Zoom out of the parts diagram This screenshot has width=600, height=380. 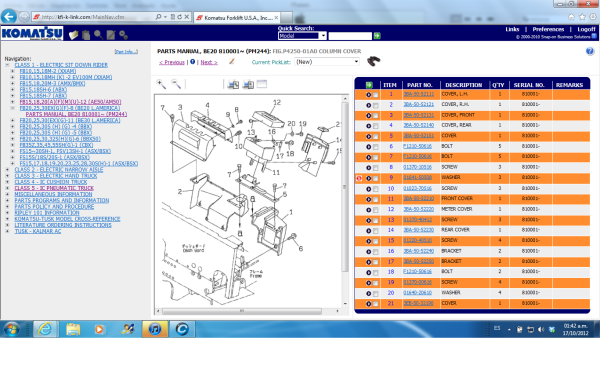pyautogui.click(x=176, y=84)
